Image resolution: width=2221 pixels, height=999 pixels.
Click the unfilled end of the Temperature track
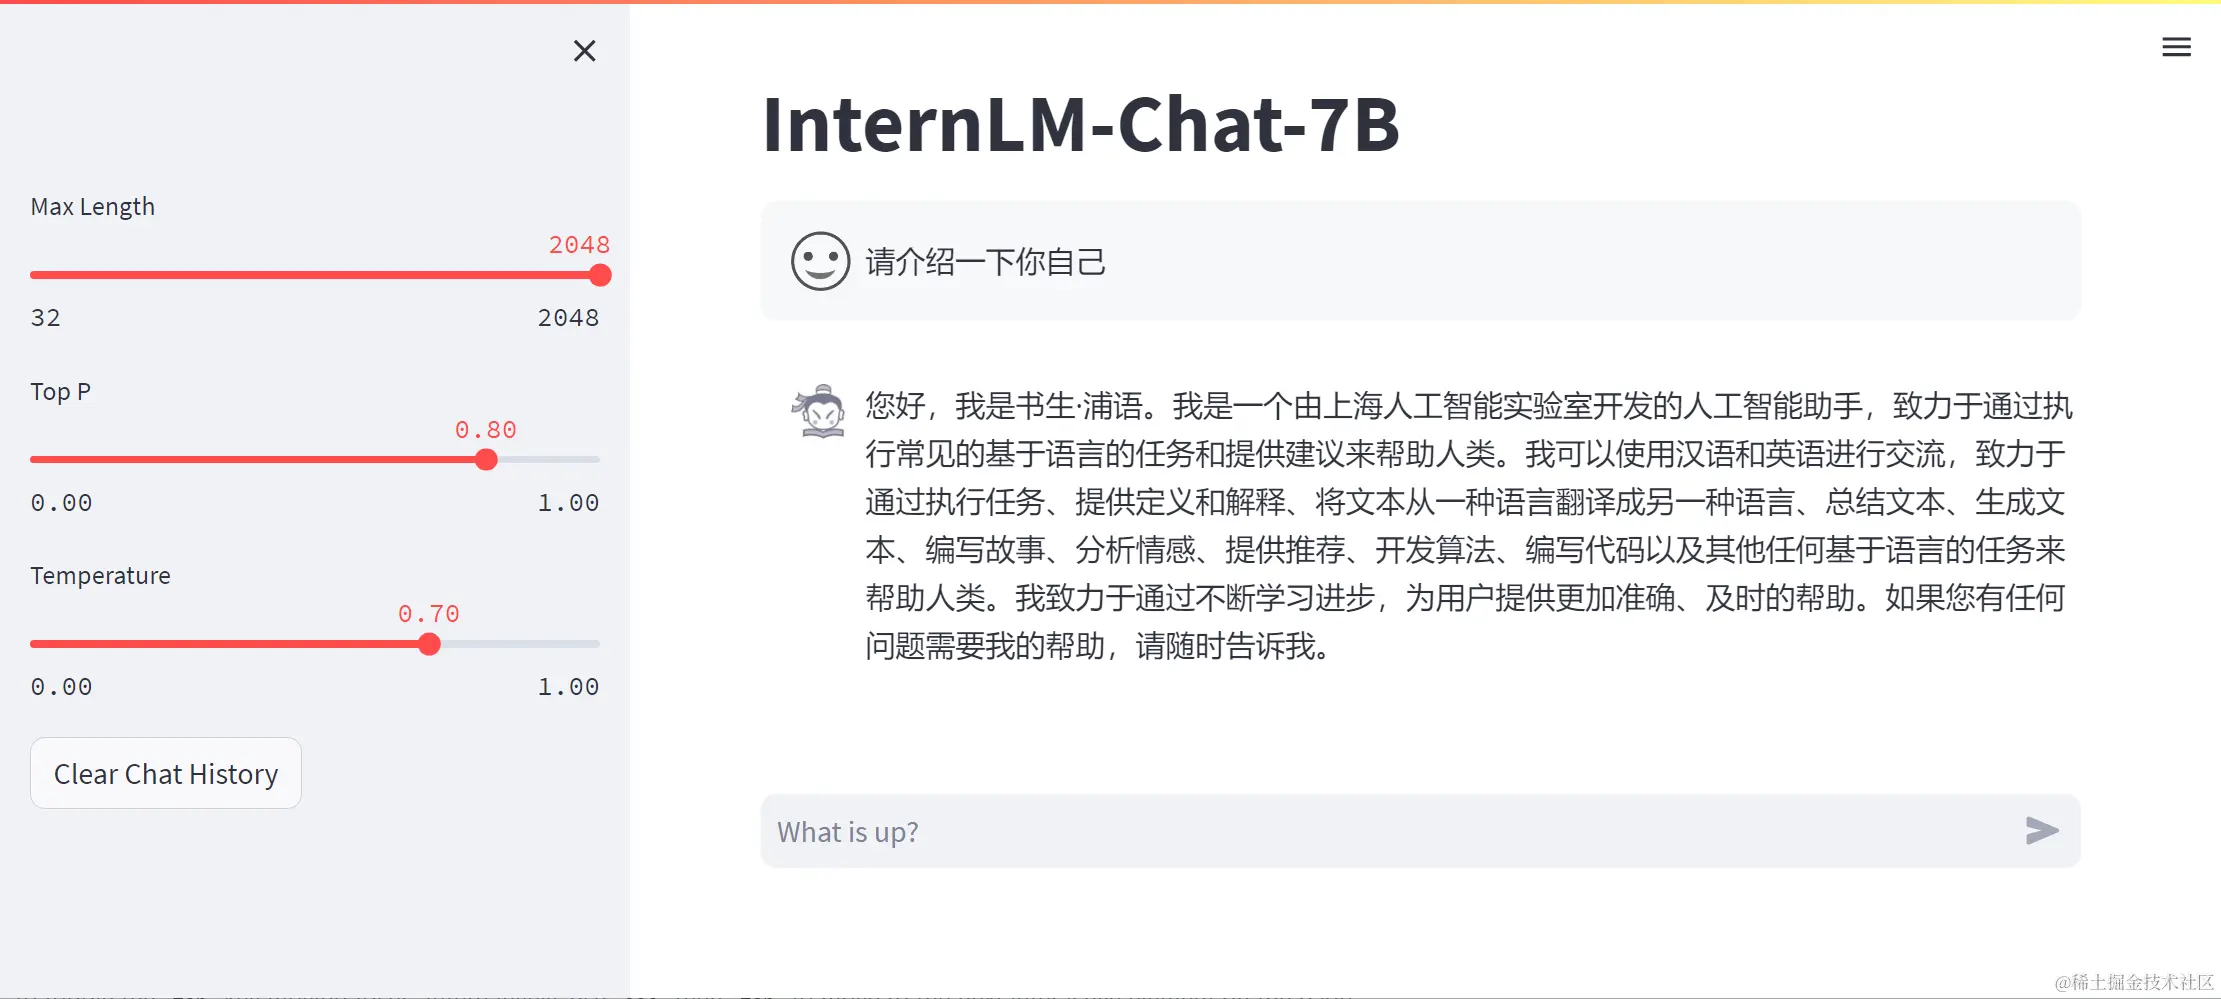tap(580, 644)
